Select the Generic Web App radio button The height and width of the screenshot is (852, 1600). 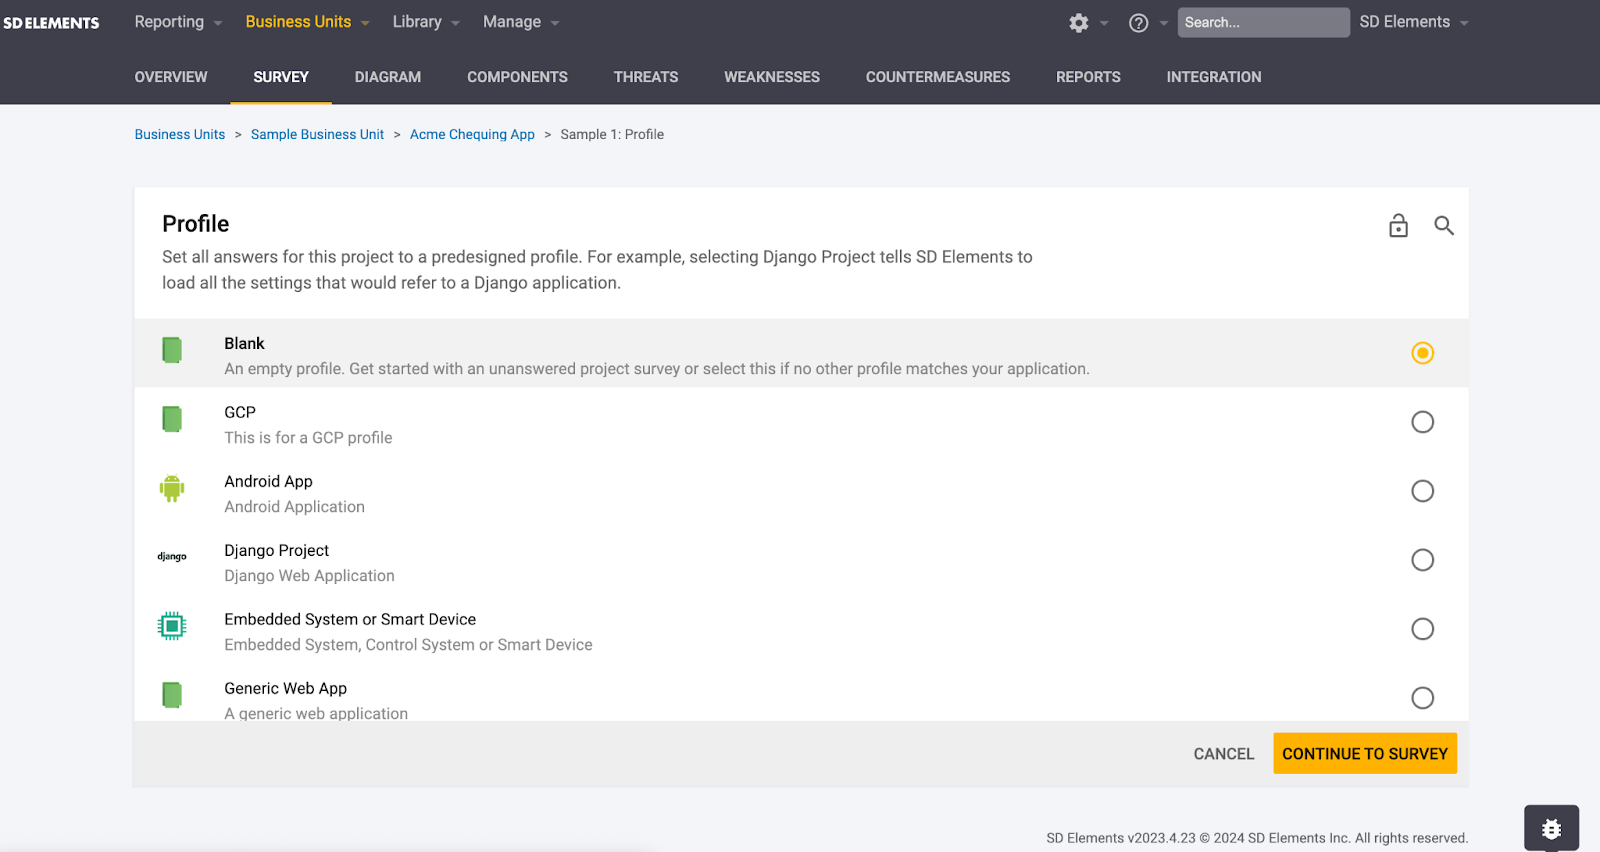click(x=1422, y=698)
